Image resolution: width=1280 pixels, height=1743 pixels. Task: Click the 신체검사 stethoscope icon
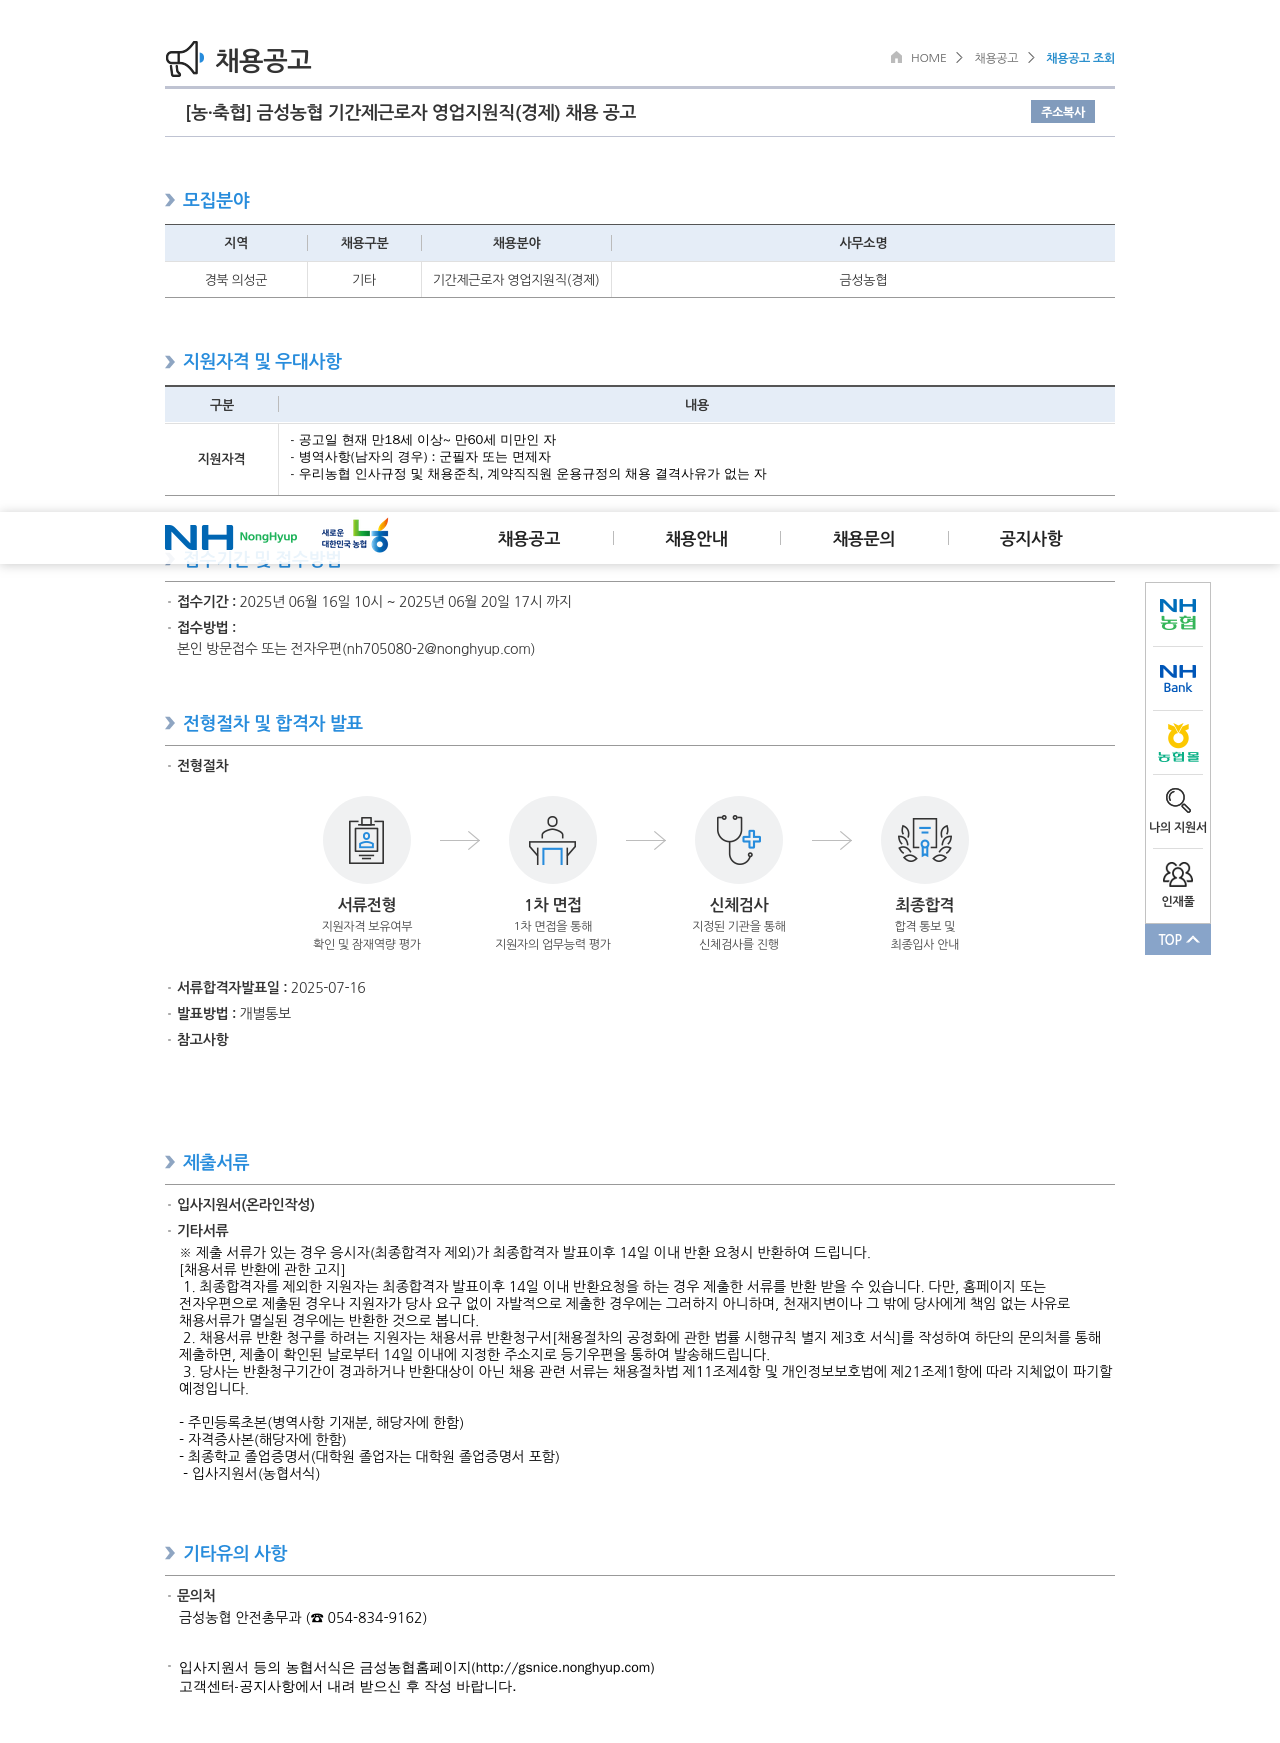tap(739, 840)
